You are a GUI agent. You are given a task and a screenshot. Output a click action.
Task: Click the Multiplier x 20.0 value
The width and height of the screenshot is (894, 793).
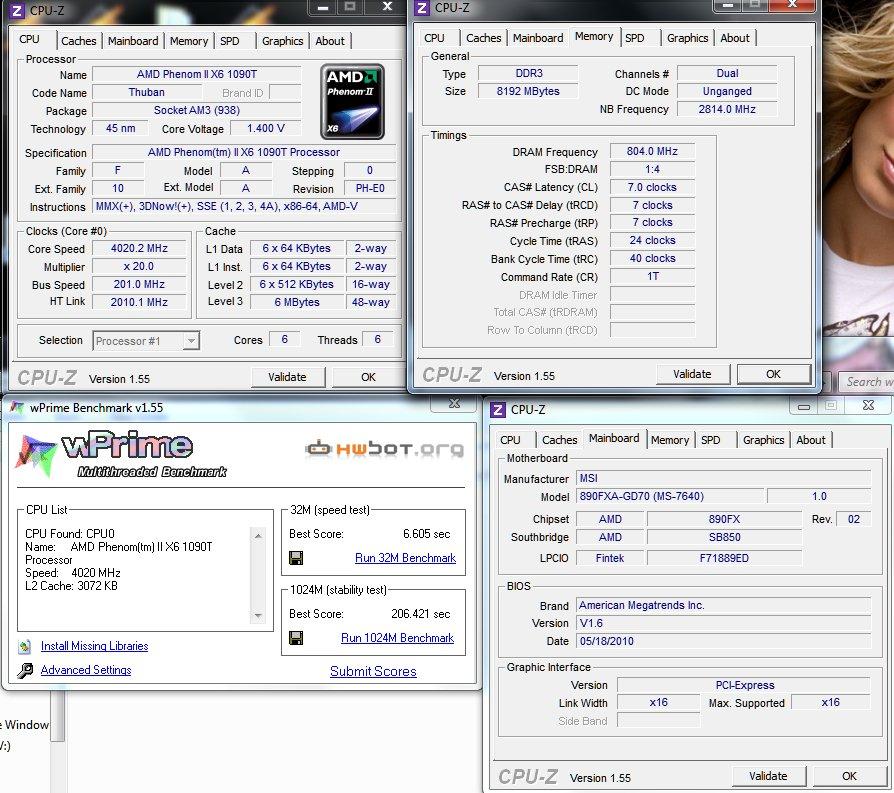pyautogui.click(x=139, y=266)
